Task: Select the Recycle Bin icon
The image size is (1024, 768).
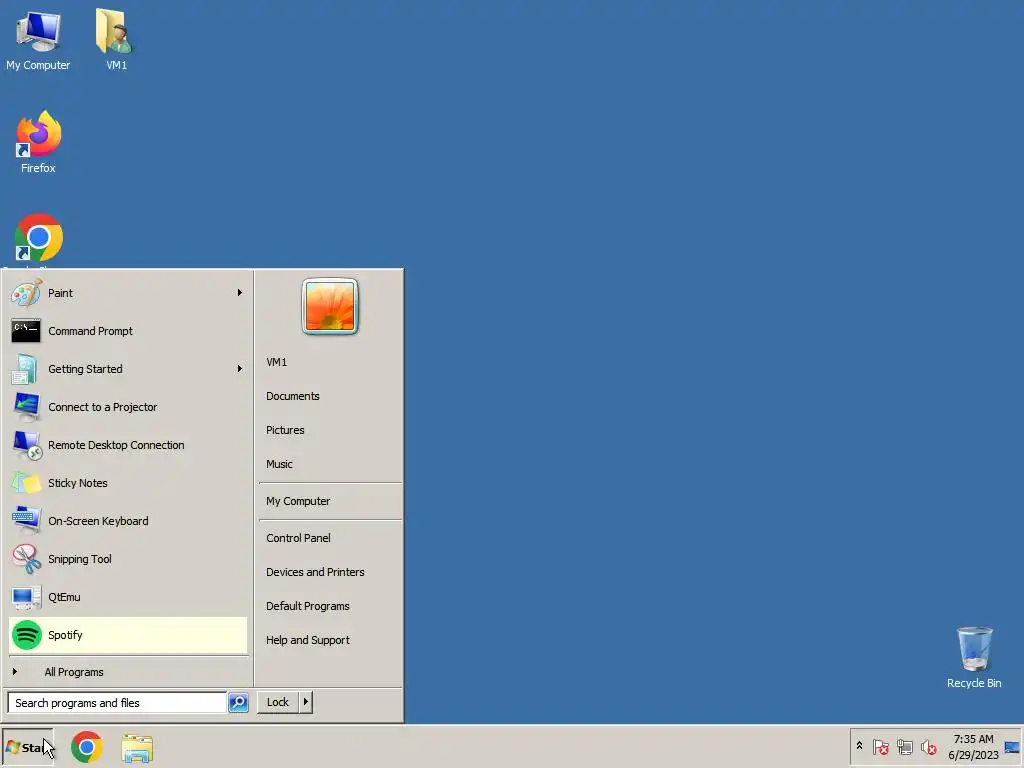Action: pos(974,658)
